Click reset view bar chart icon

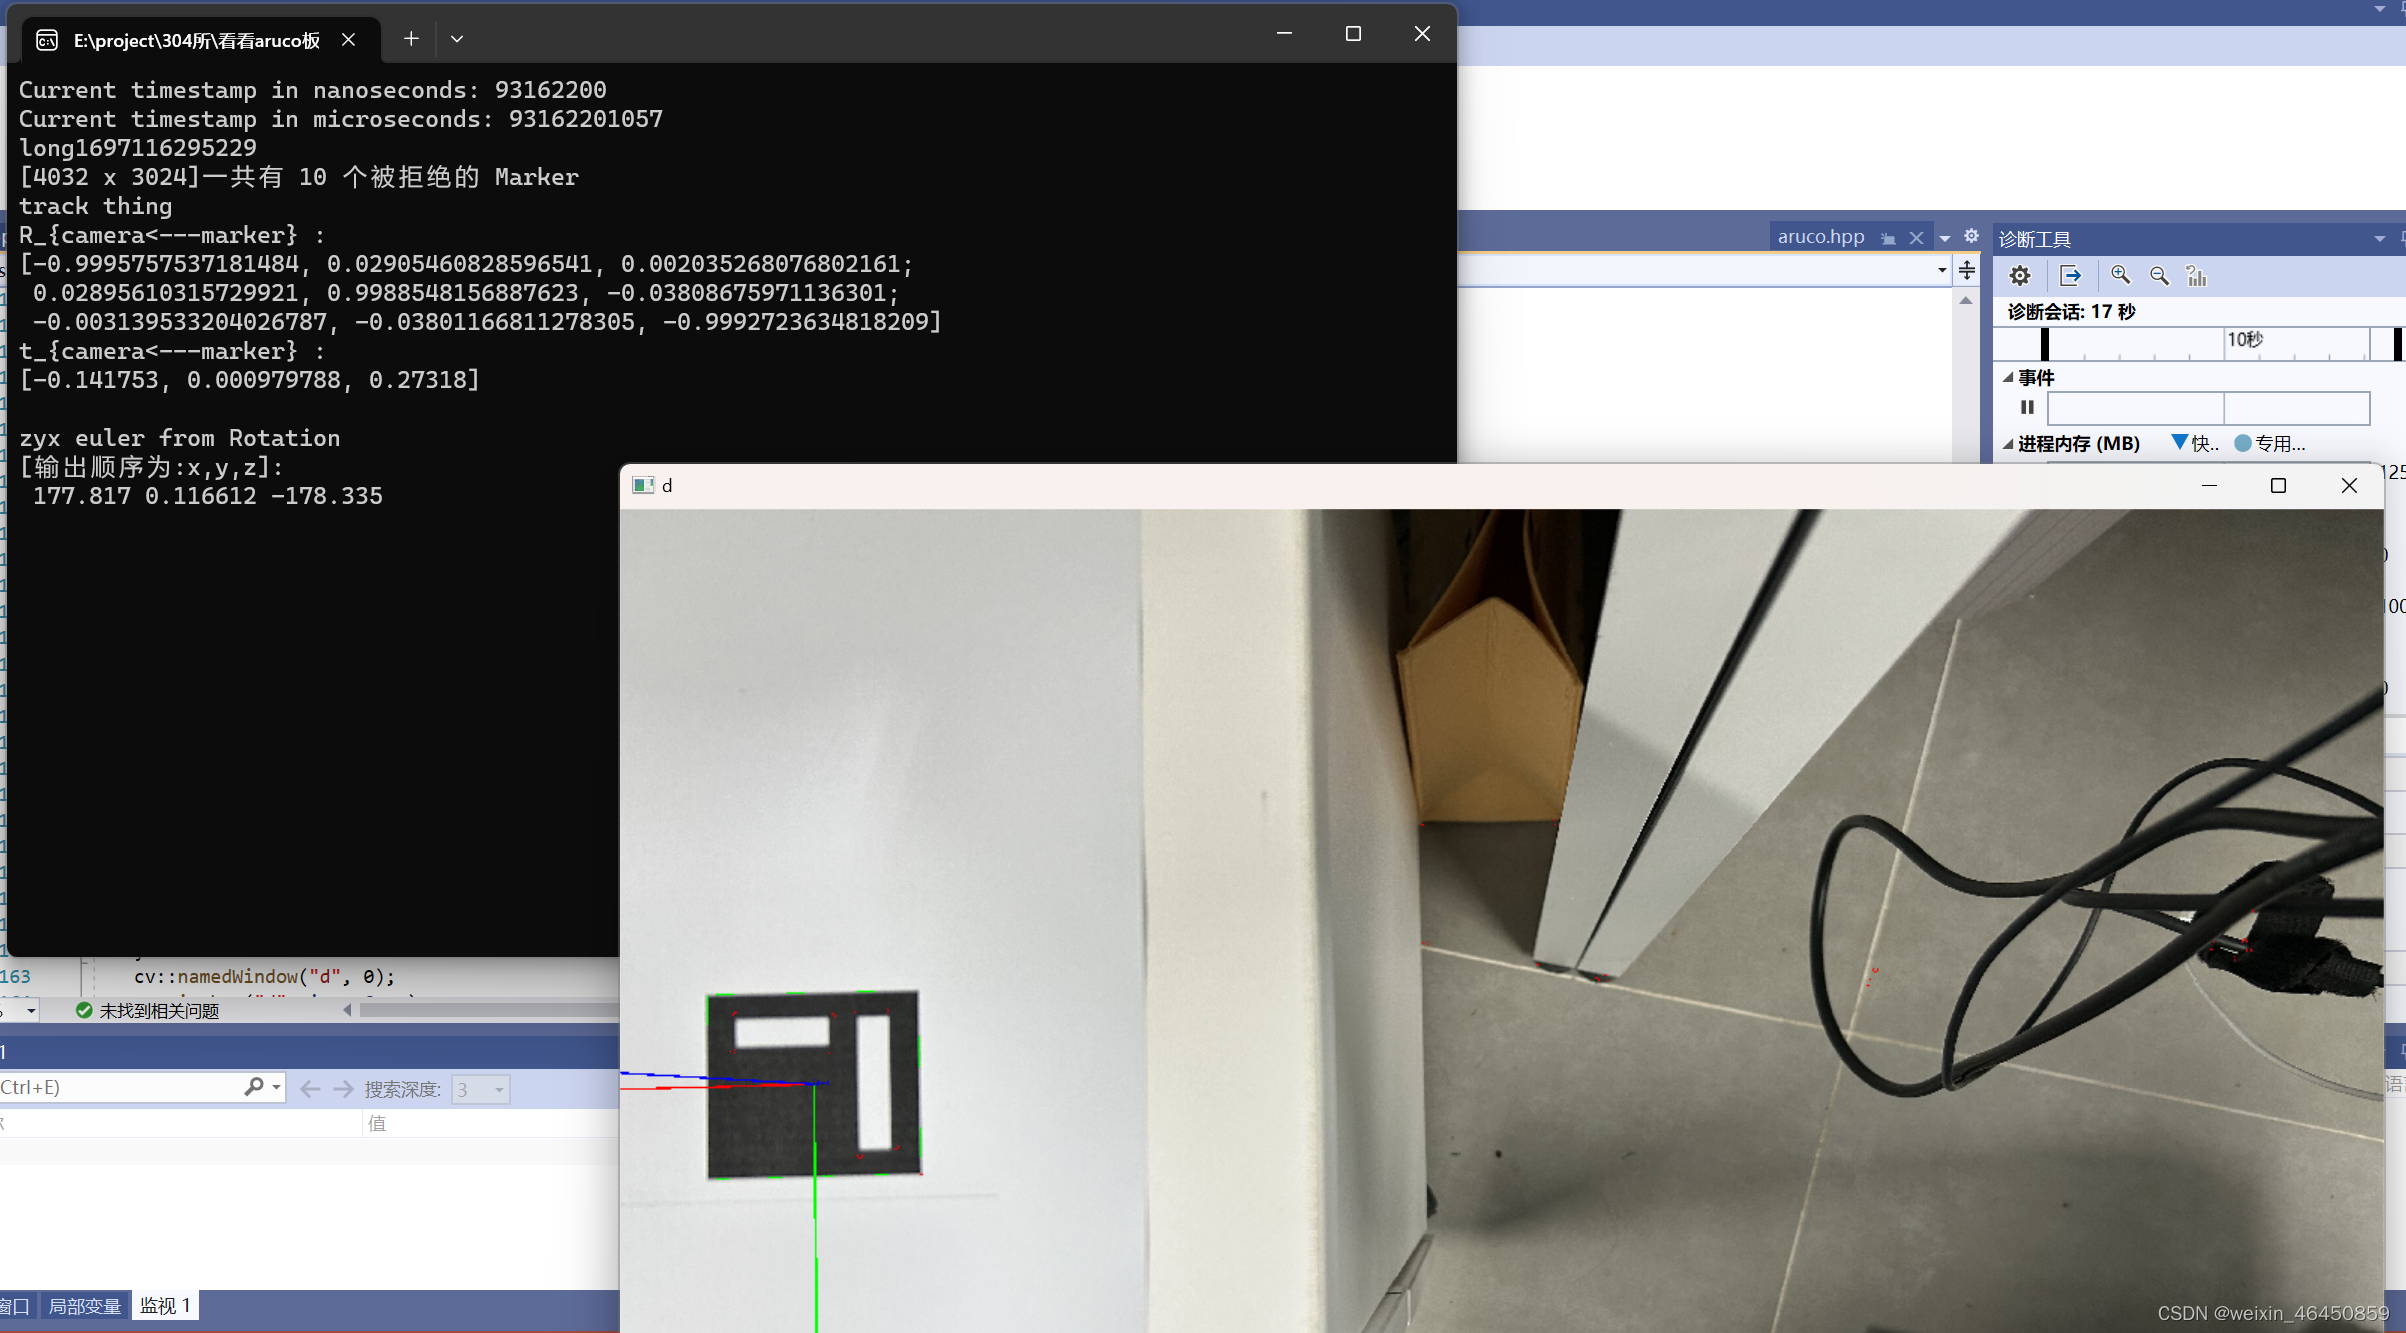point(2196,276)
